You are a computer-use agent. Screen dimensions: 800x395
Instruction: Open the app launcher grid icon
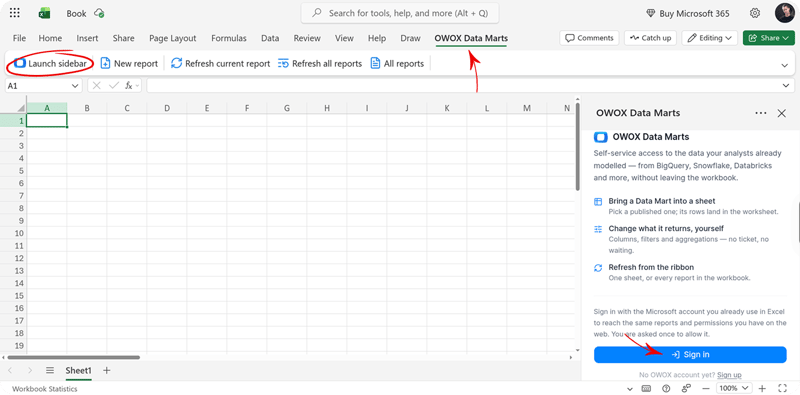(x=15, y=14)
